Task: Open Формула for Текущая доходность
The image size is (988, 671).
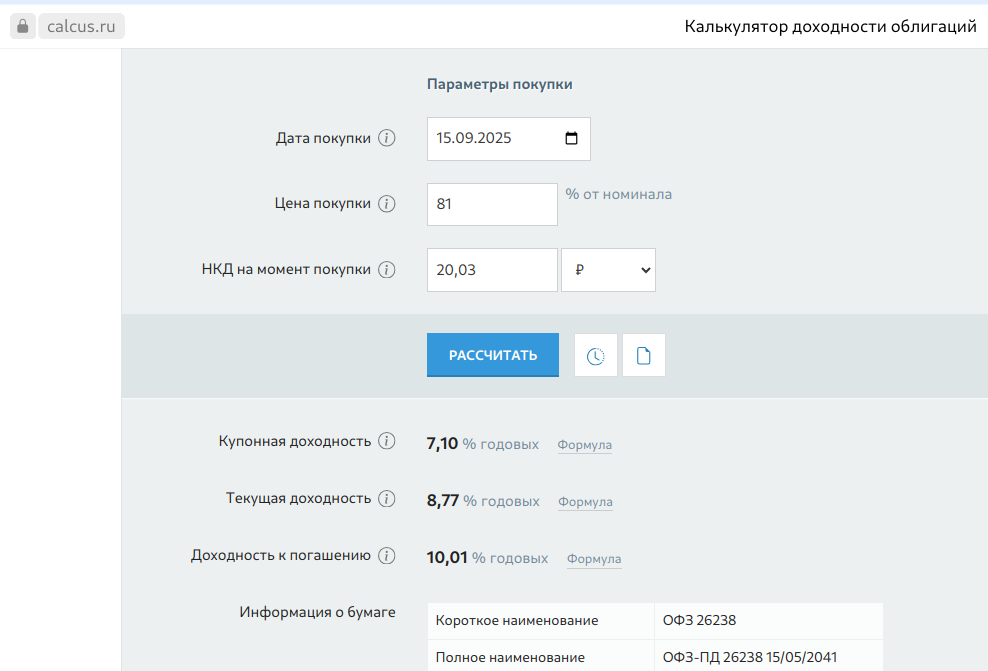Action: pyautogui.click(x=584, y=502)
